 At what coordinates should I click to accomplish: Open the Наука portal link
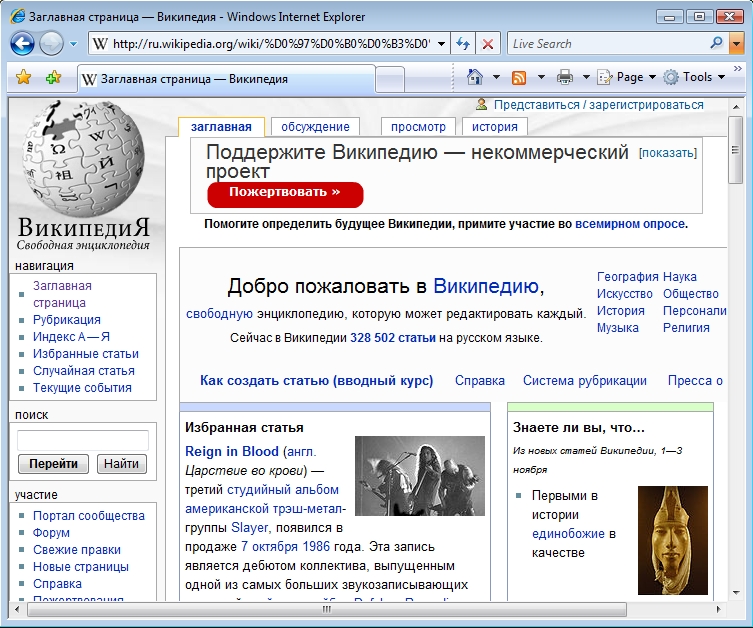(680, 277)
